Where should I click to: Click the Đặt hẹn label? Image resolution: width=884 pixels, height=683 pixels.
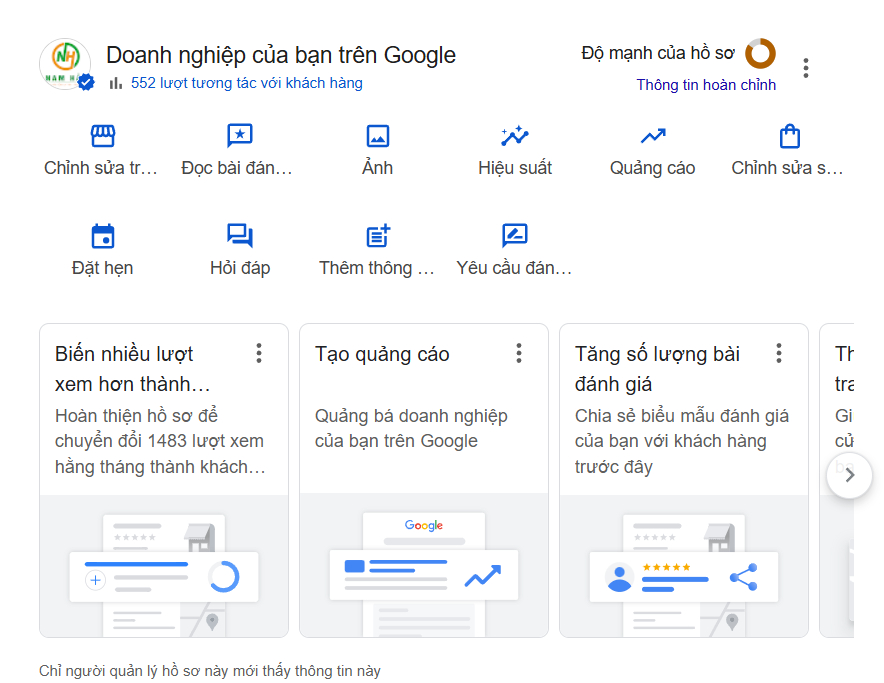click(102, 268)
